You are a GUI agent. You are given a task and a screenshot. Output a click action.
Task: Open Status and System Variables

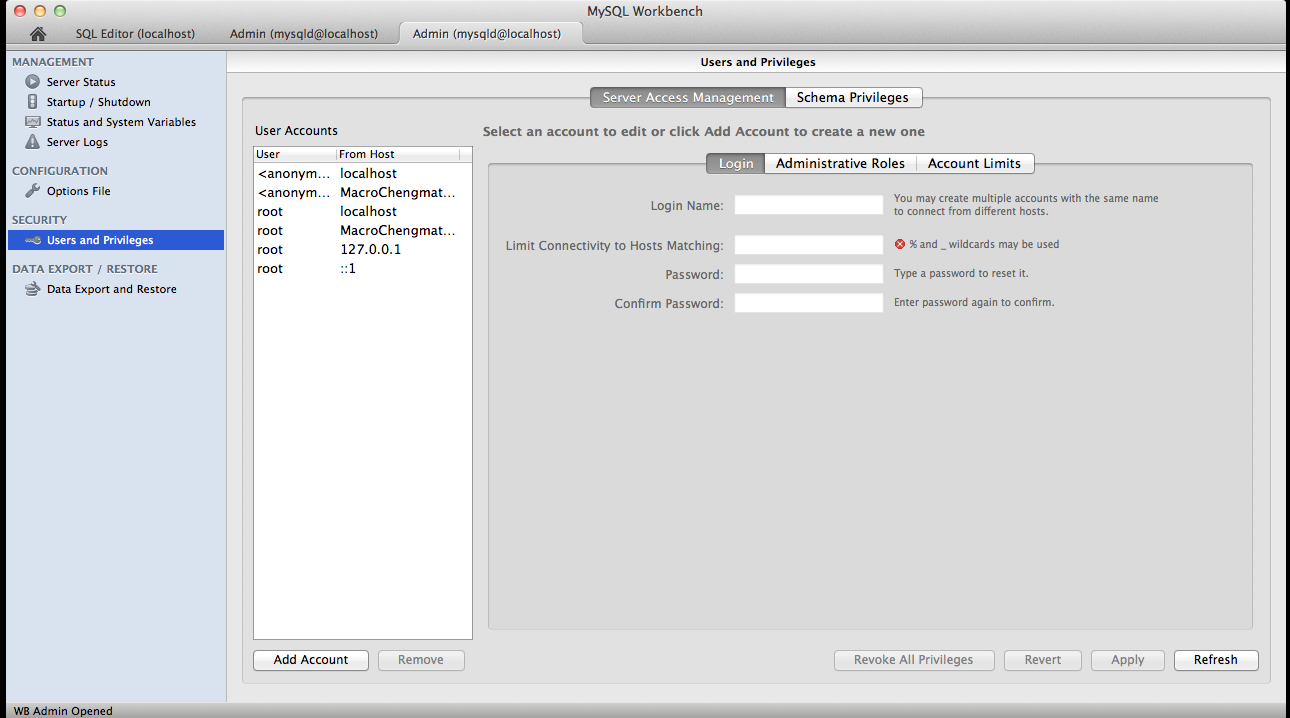121,122
